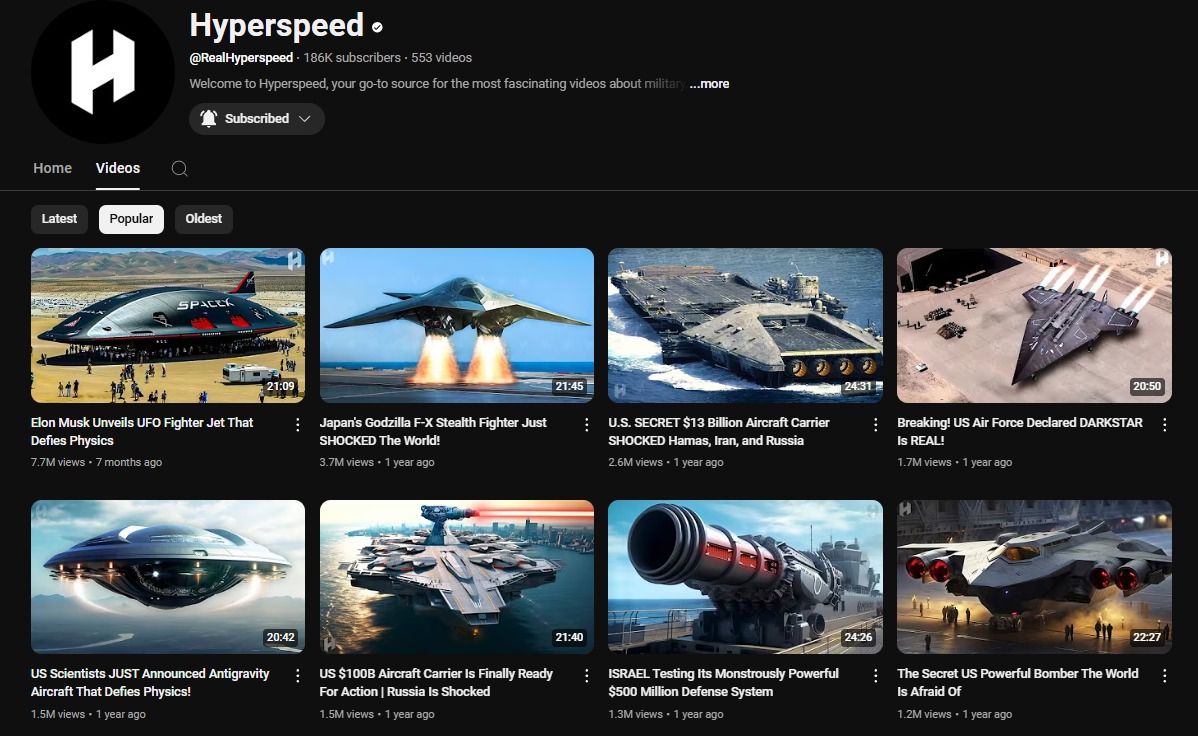The height and width of the screenshot is (736, 1198).
Task: Open the Elon Musk UFO Fighter Jet thumbnail
Action: click(167, 325)
